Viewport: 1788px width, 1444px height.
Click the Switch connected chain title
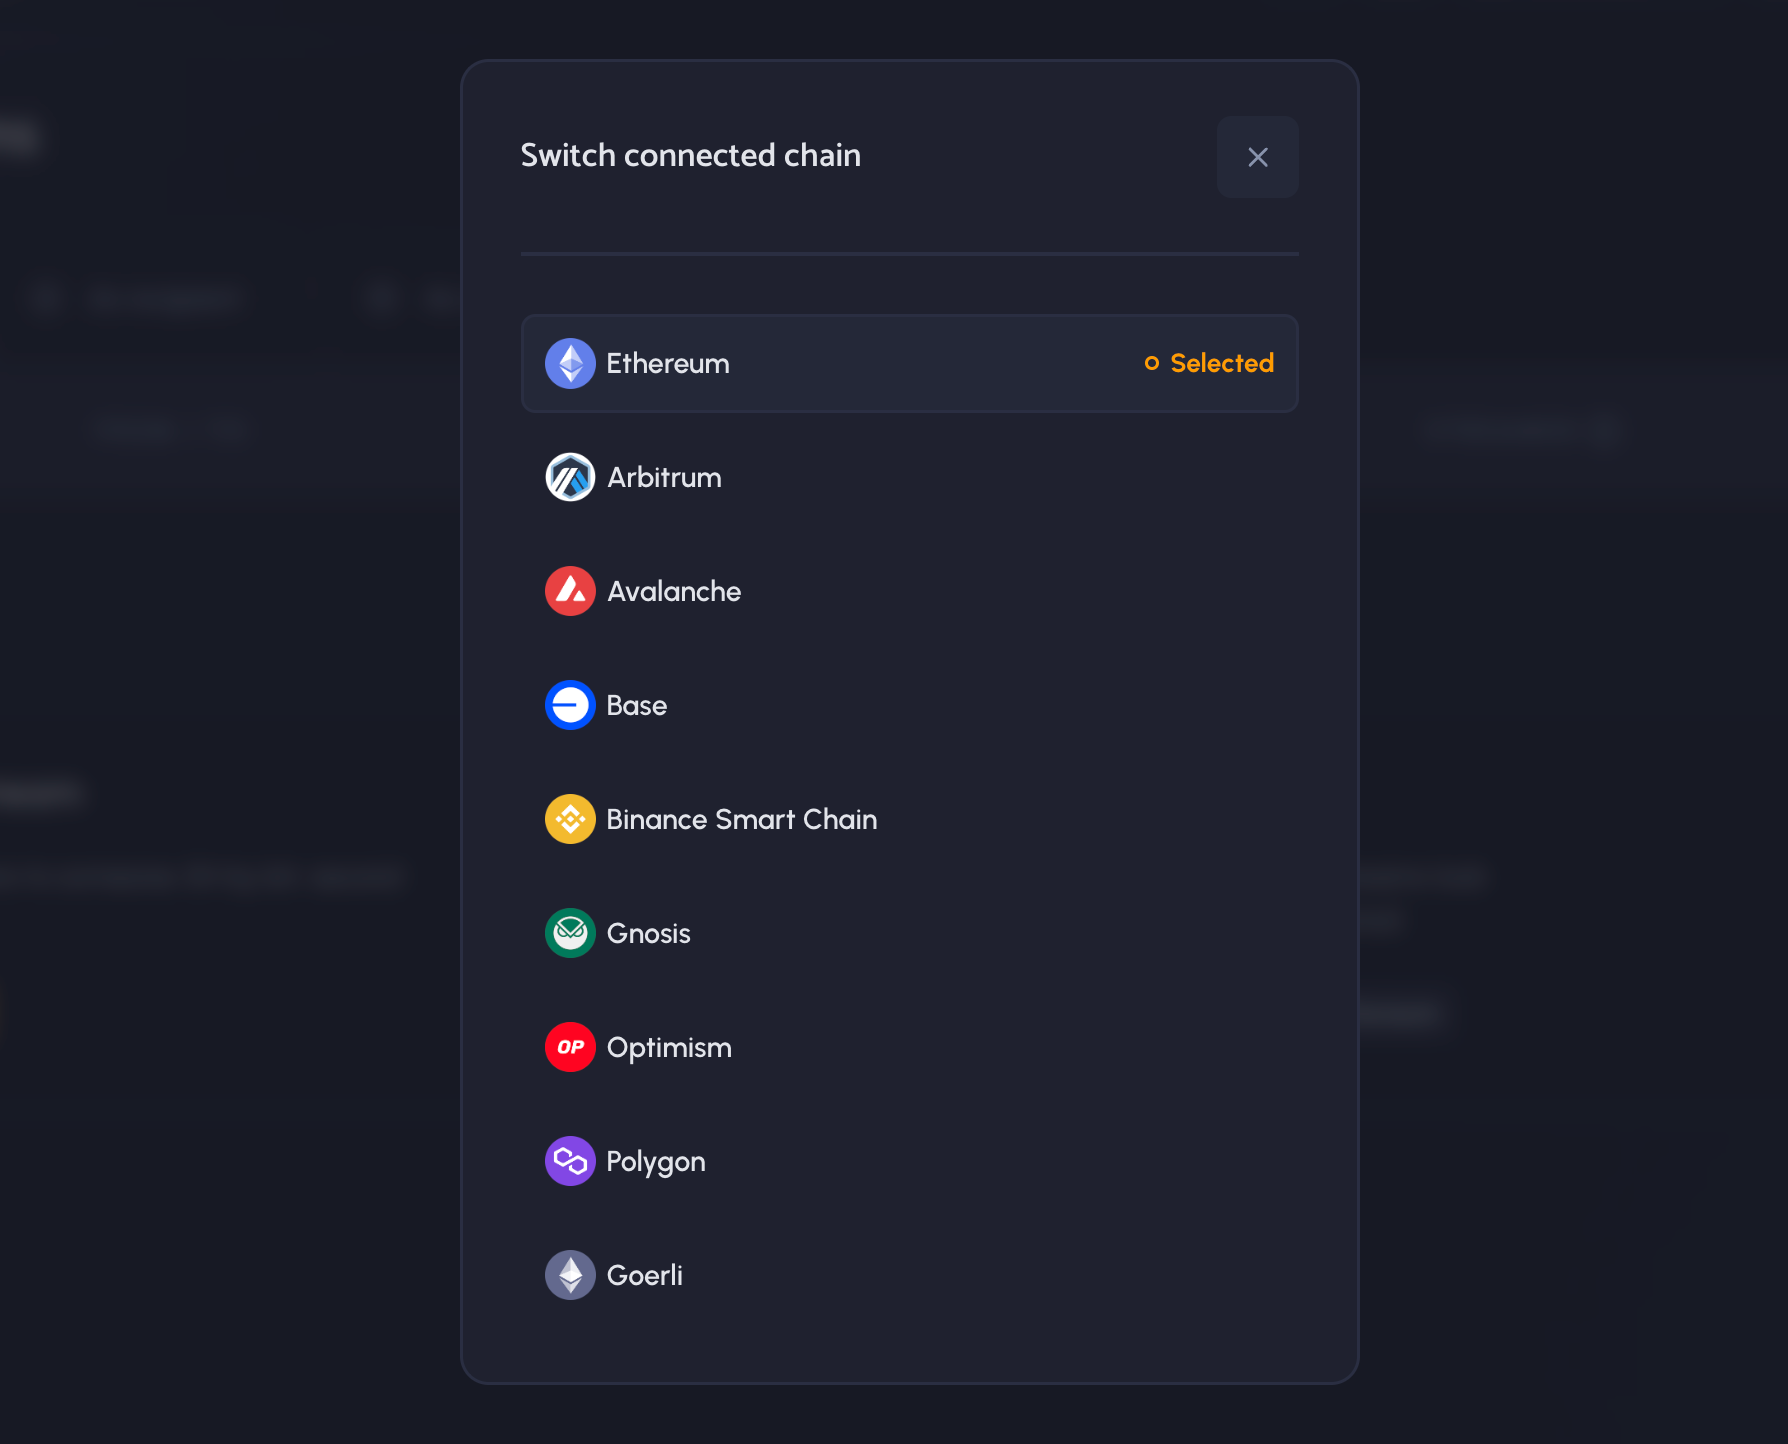690,155
